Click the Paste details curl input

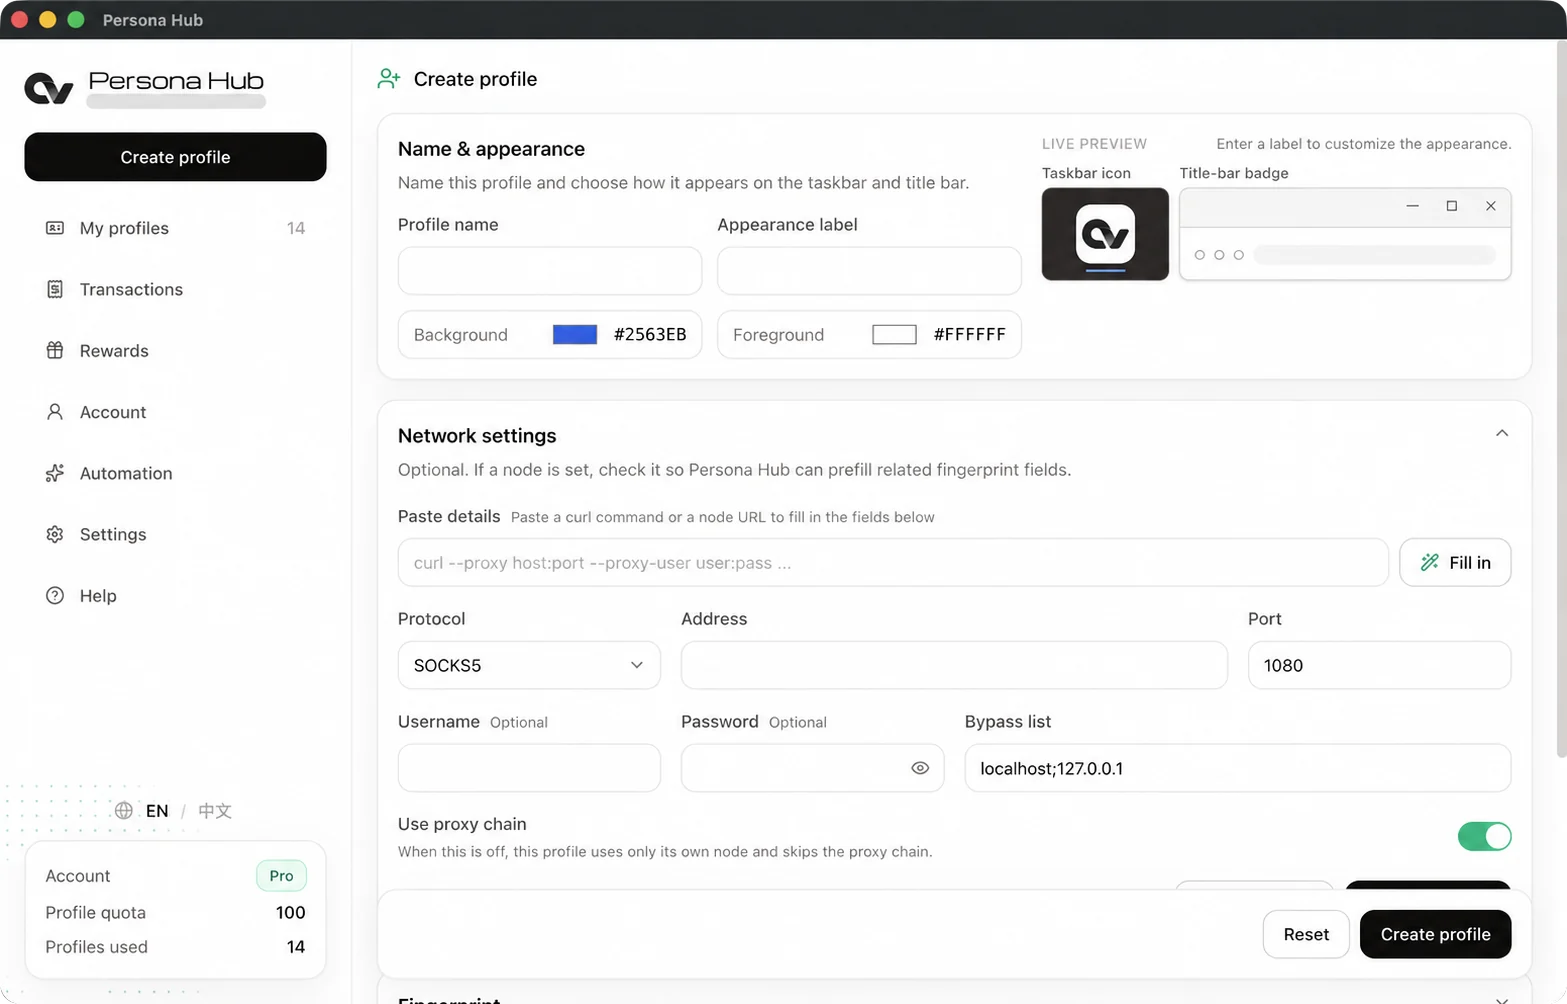893,562
